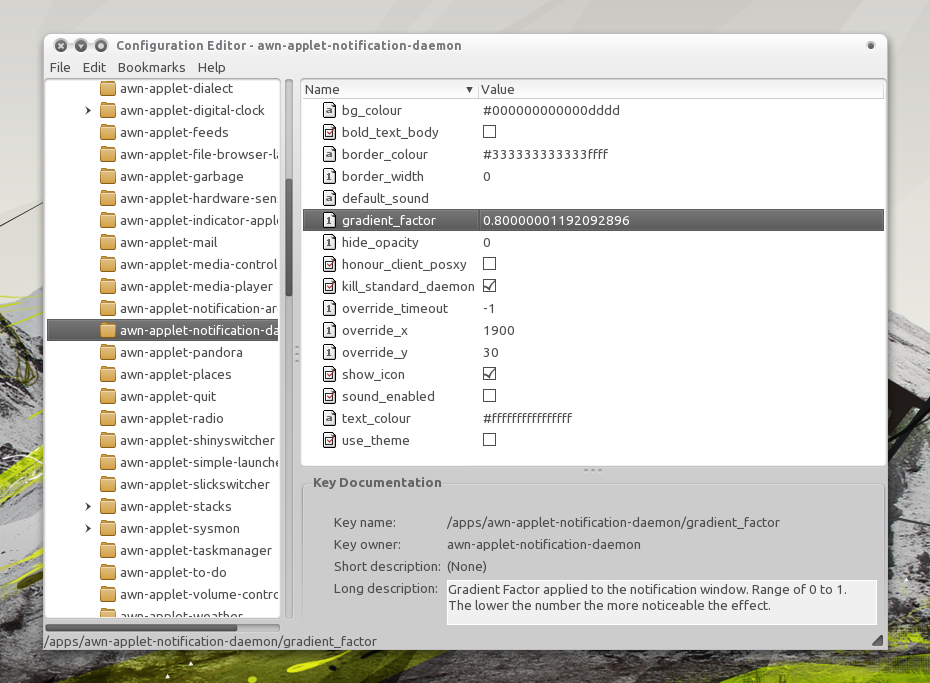930x683 pixels.
Task: Click the hide_opacity key icon
Action: point(329,242)
